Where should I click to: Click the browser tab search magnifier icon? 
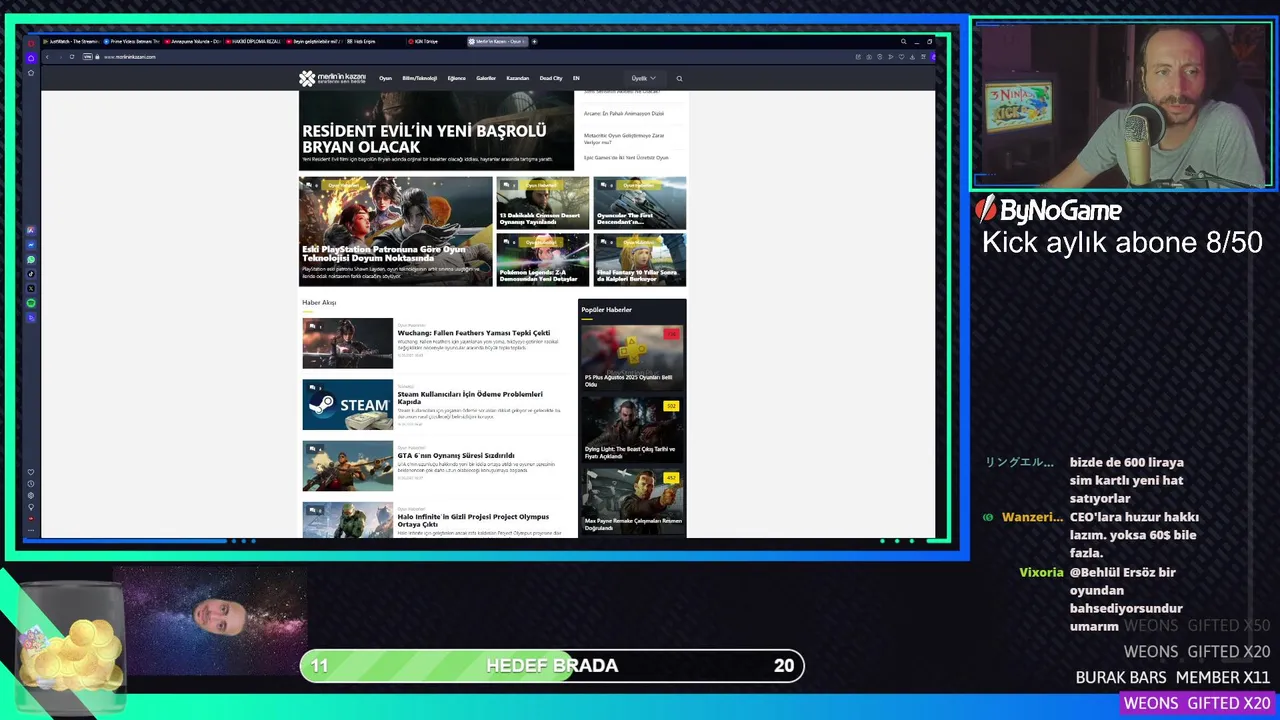(903, 42)
